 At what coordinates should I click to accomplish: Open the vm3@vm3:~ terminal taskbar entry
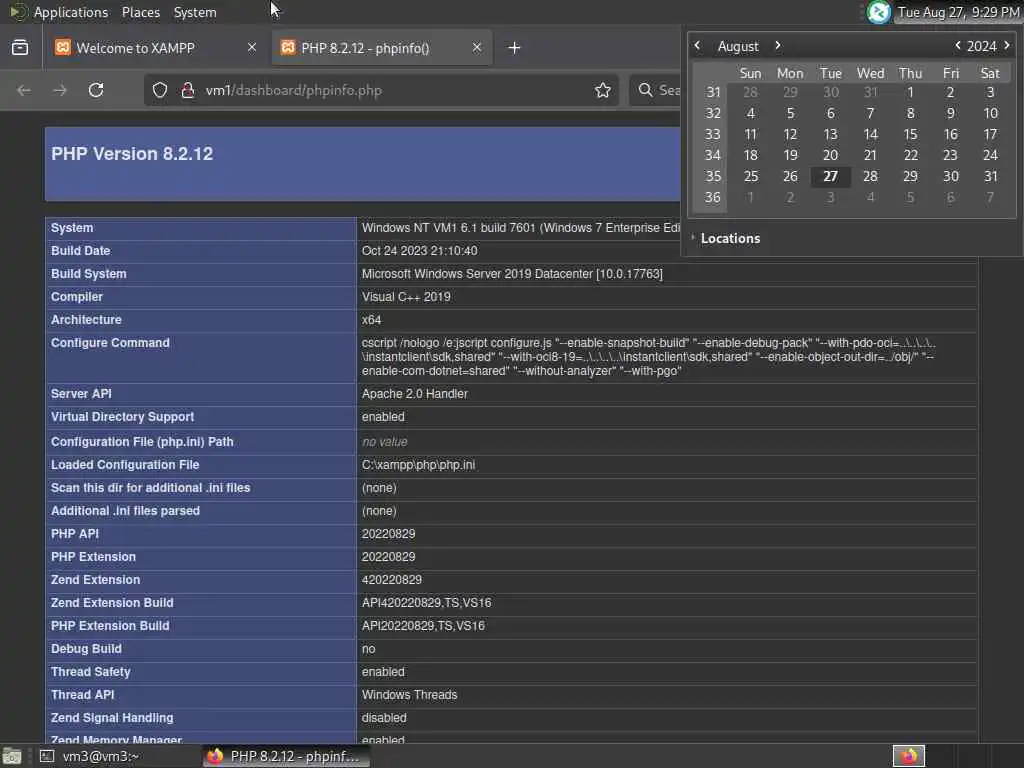(x=116, y=756)
